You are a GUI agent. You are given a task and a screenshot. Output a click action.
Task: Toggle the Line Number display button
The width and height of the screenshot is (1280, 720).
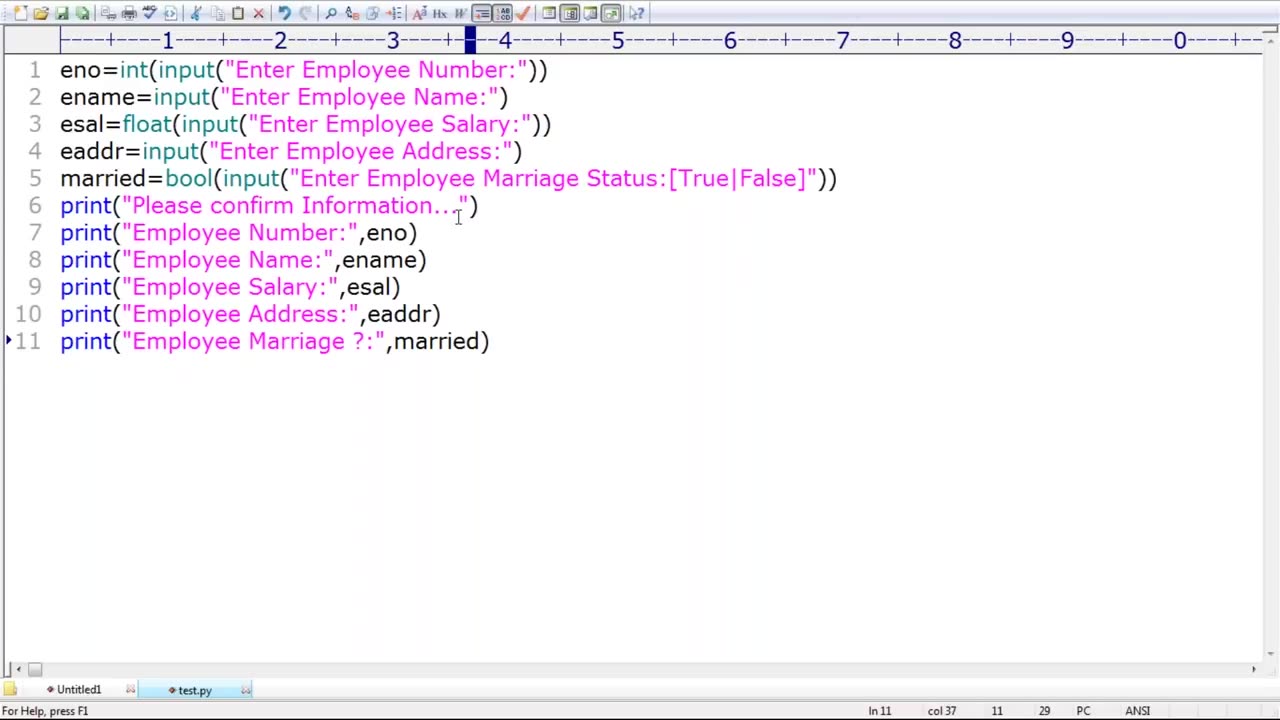(x=503, y=13)
